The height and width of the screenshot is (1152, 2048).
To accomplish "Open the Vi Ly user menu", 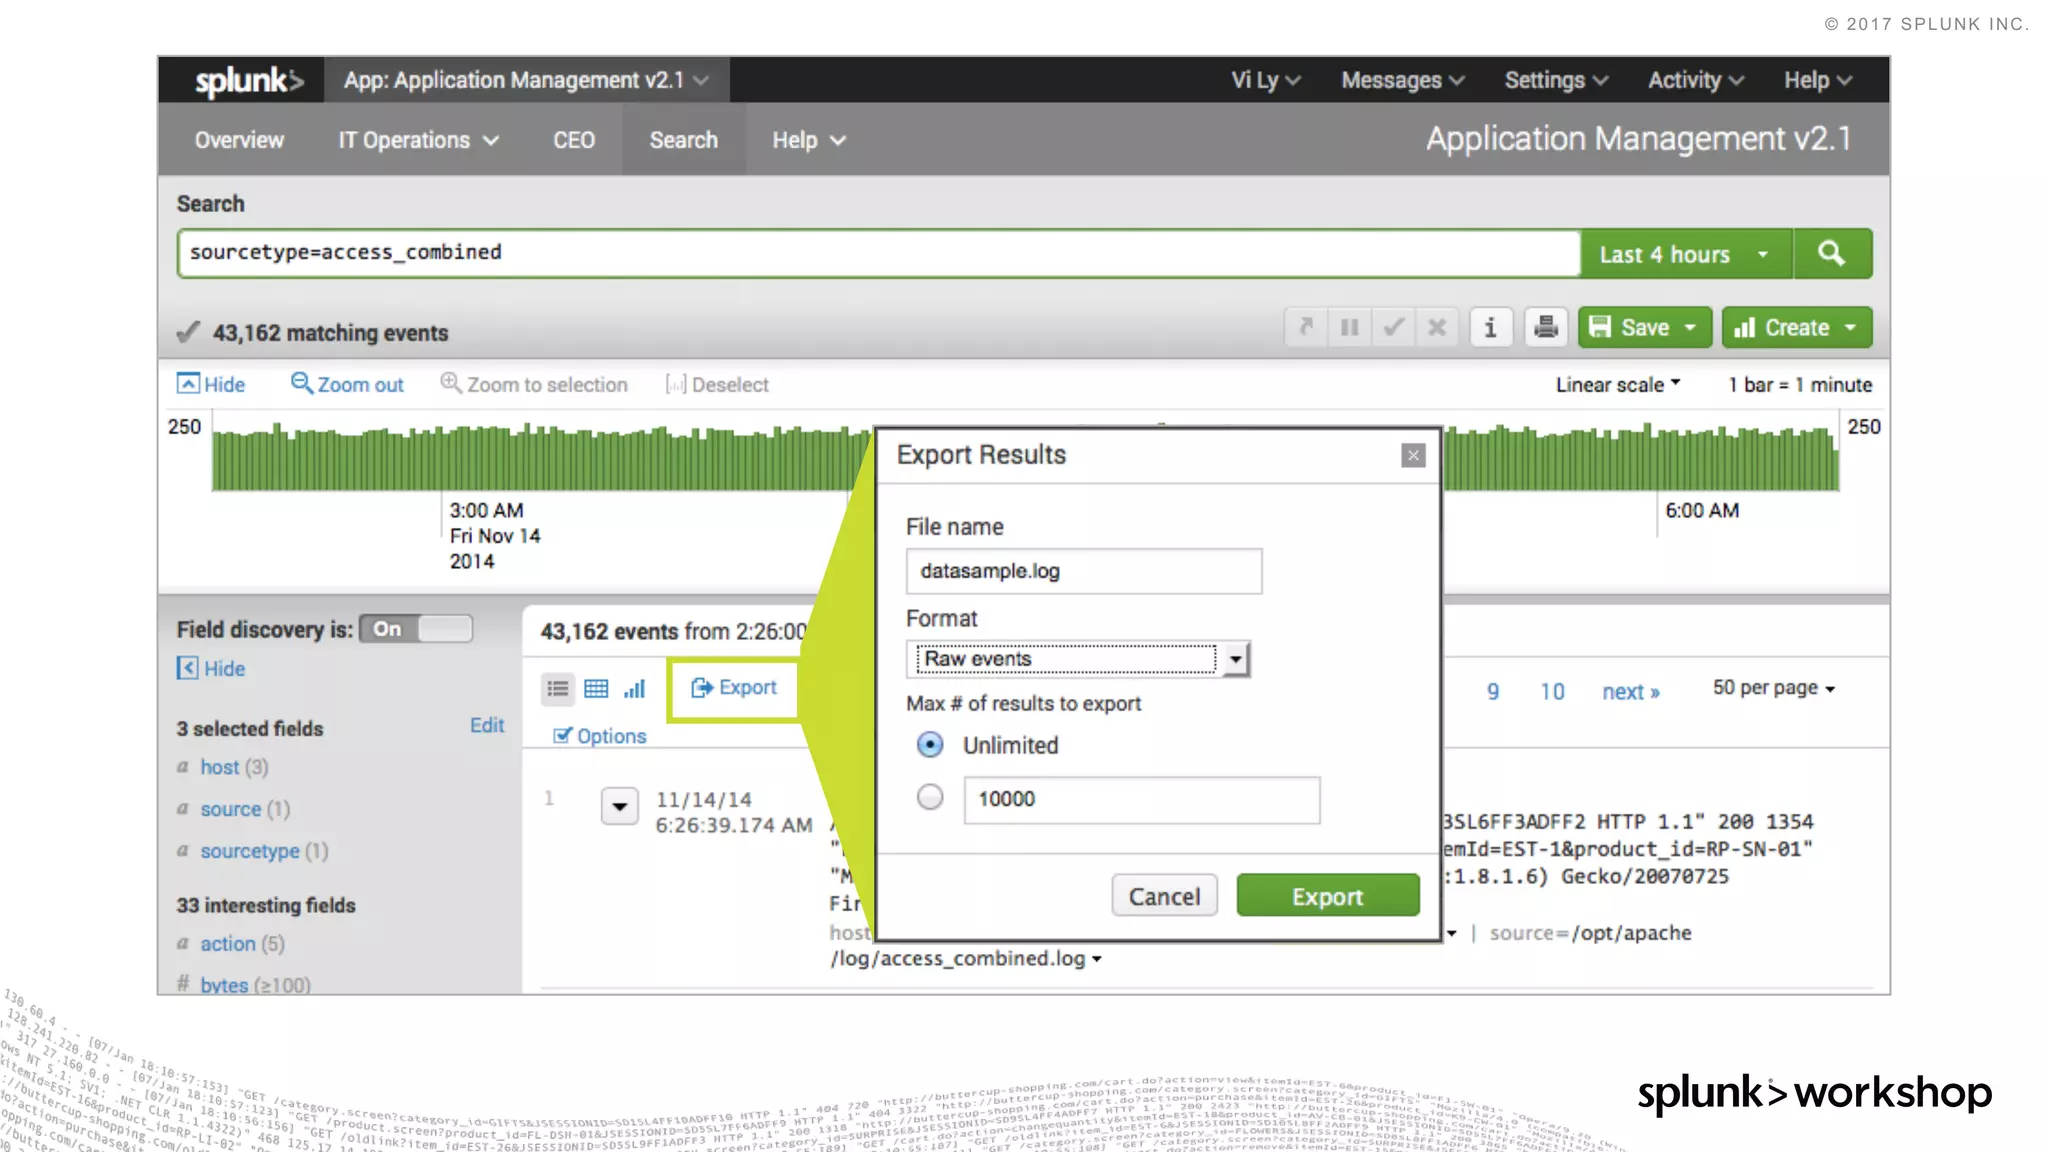I will (x=1265, y=80).
